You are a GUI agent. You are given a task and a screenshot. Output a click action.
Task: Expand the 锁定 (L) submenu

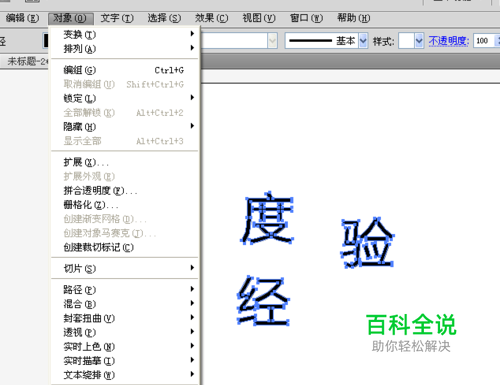point(125,98)
